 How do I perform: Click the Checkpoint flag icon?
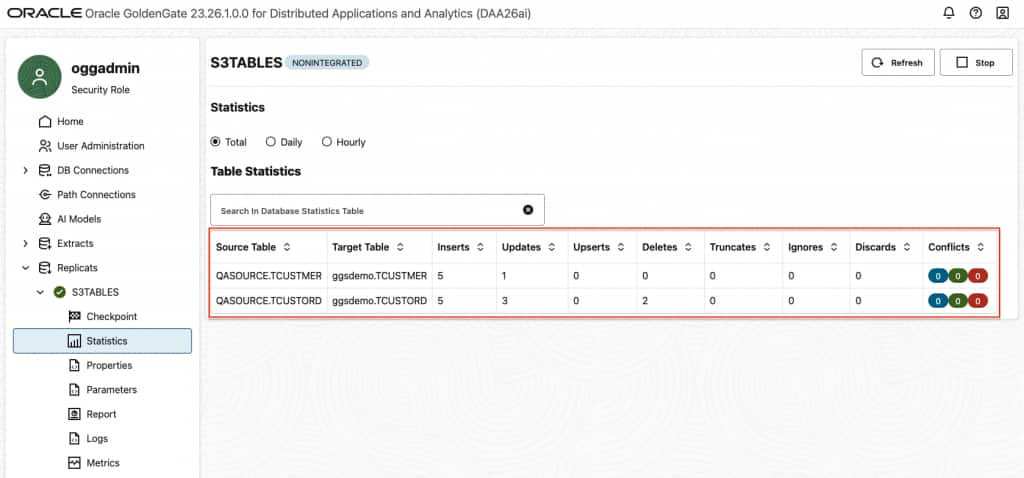coord(74,316)
